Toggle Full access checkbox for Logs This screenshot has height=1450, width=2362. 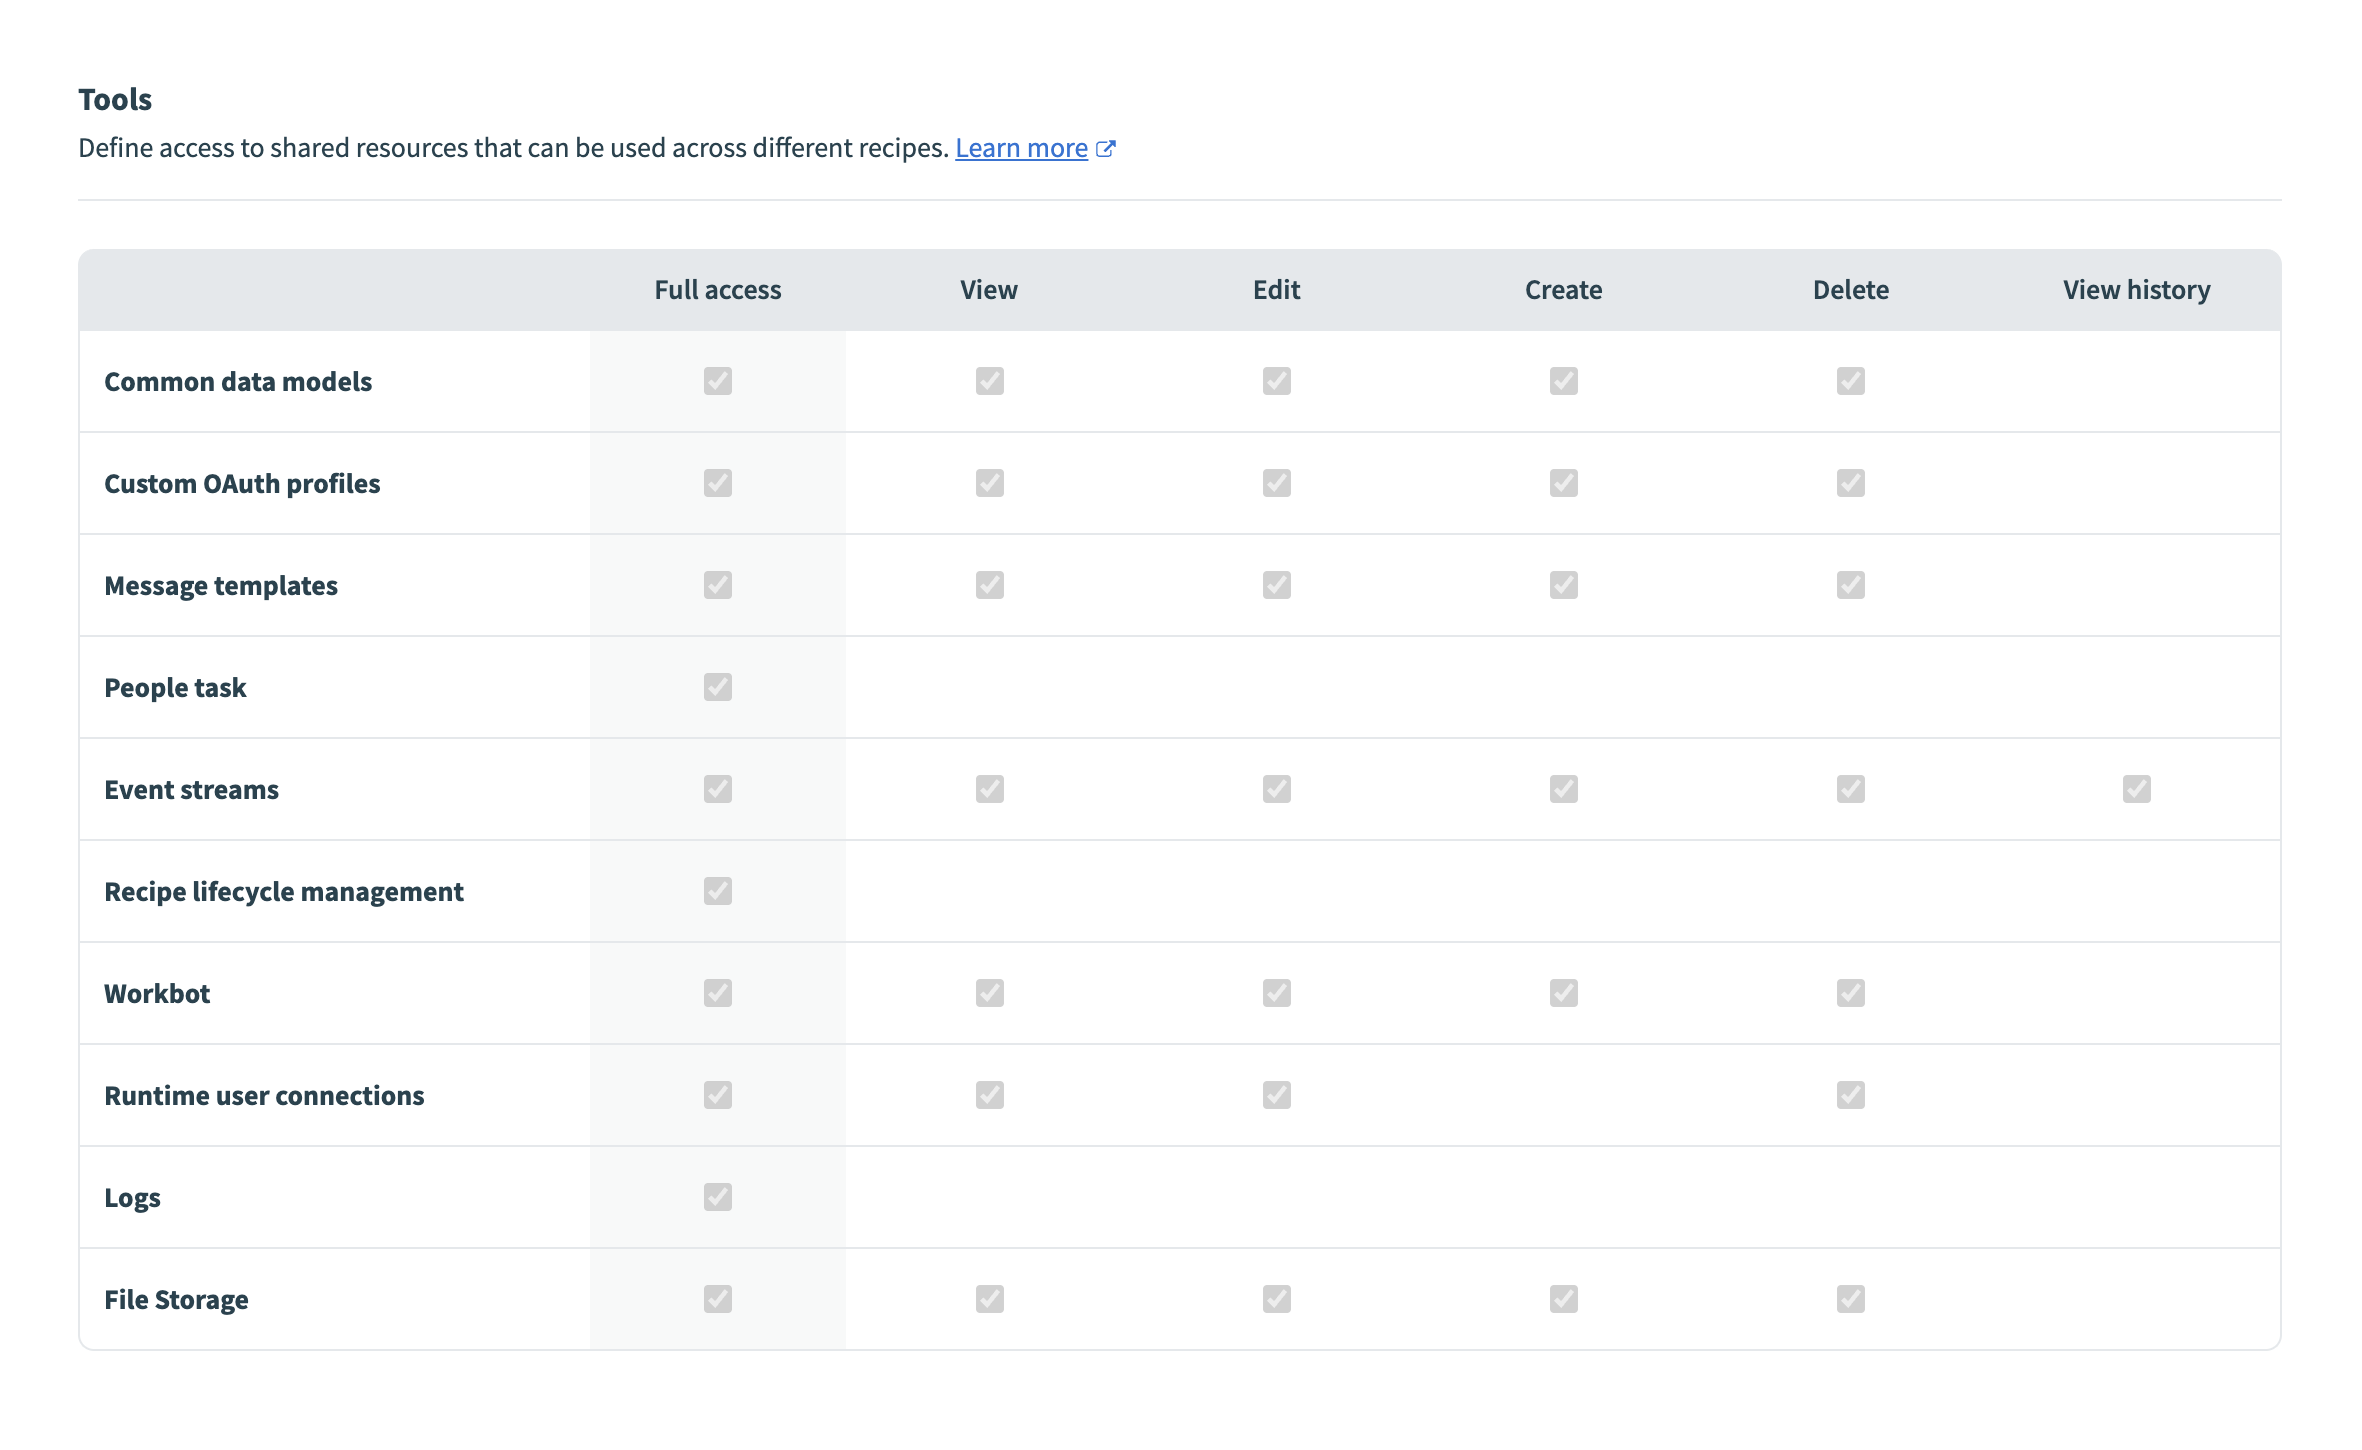pos(717,1197)
